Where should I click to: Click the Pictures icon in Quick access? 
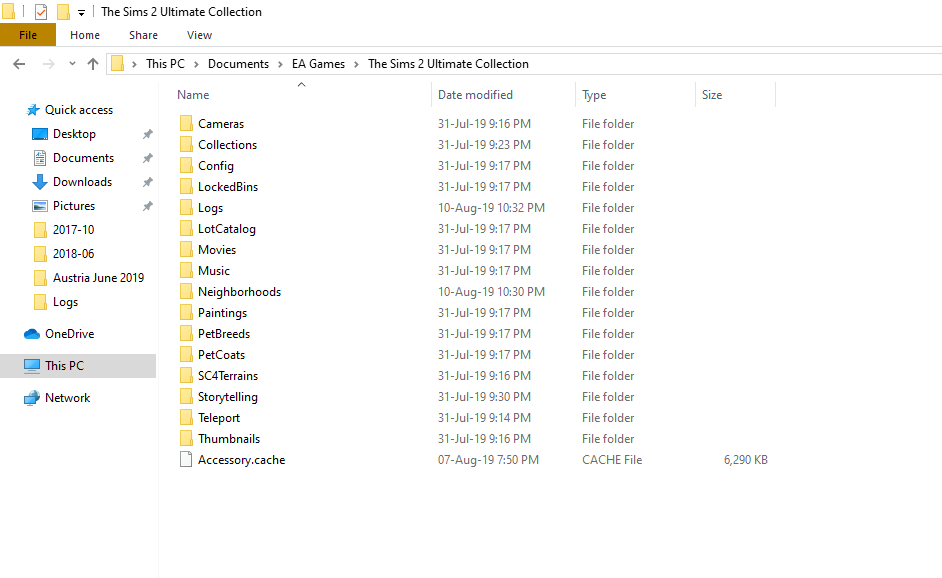40,206
